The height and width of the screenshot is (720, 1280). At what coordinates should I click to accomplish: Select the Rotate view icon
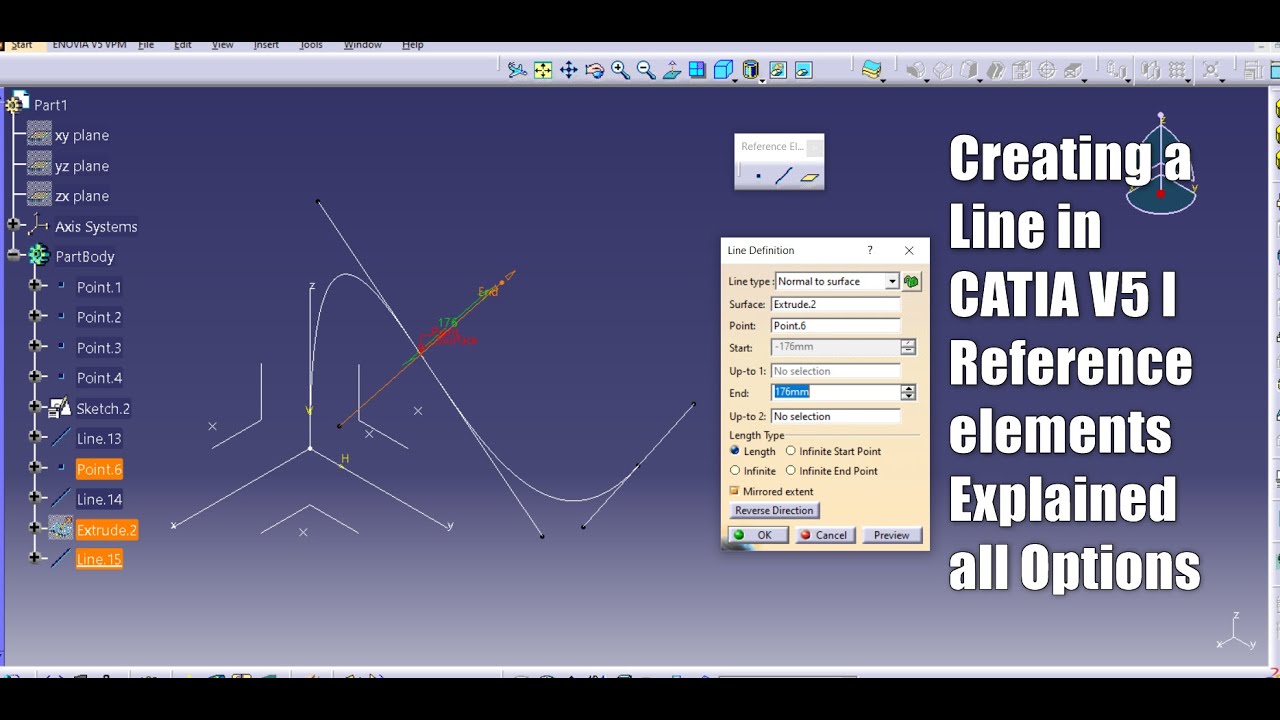click(595, 70)
